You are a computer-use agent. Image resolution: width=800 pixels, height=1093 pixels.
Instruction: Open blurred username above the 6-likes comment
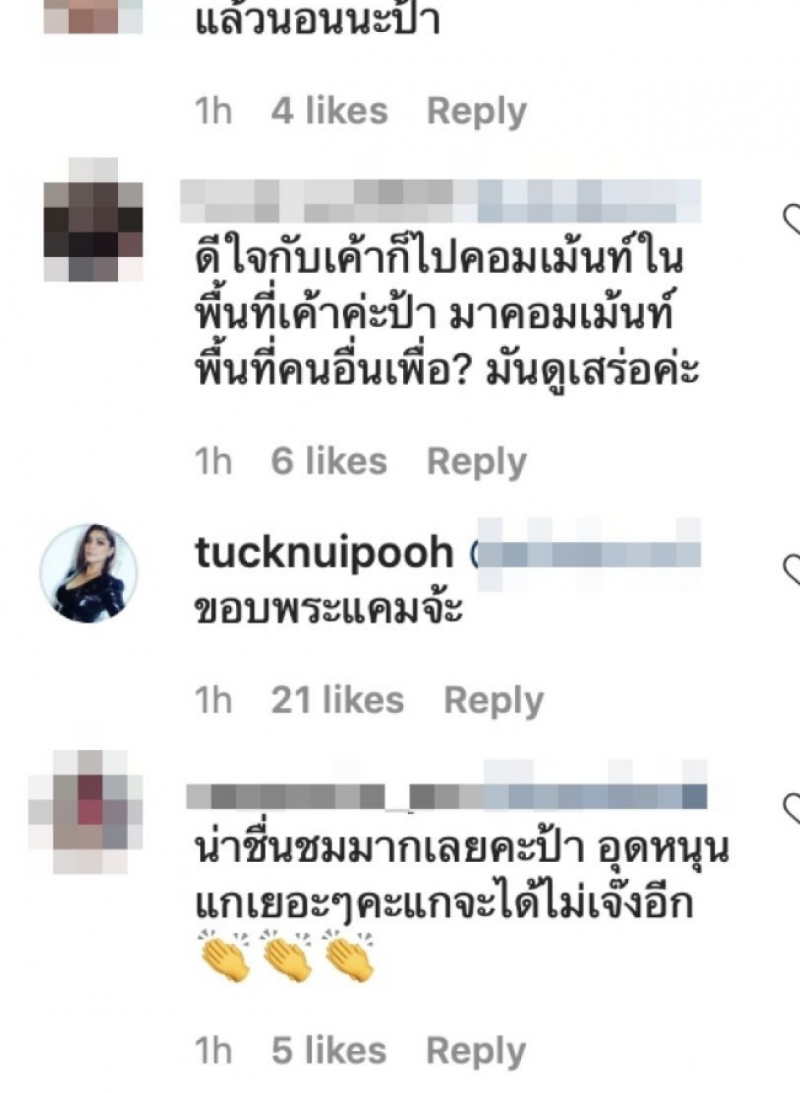point(440,201)
